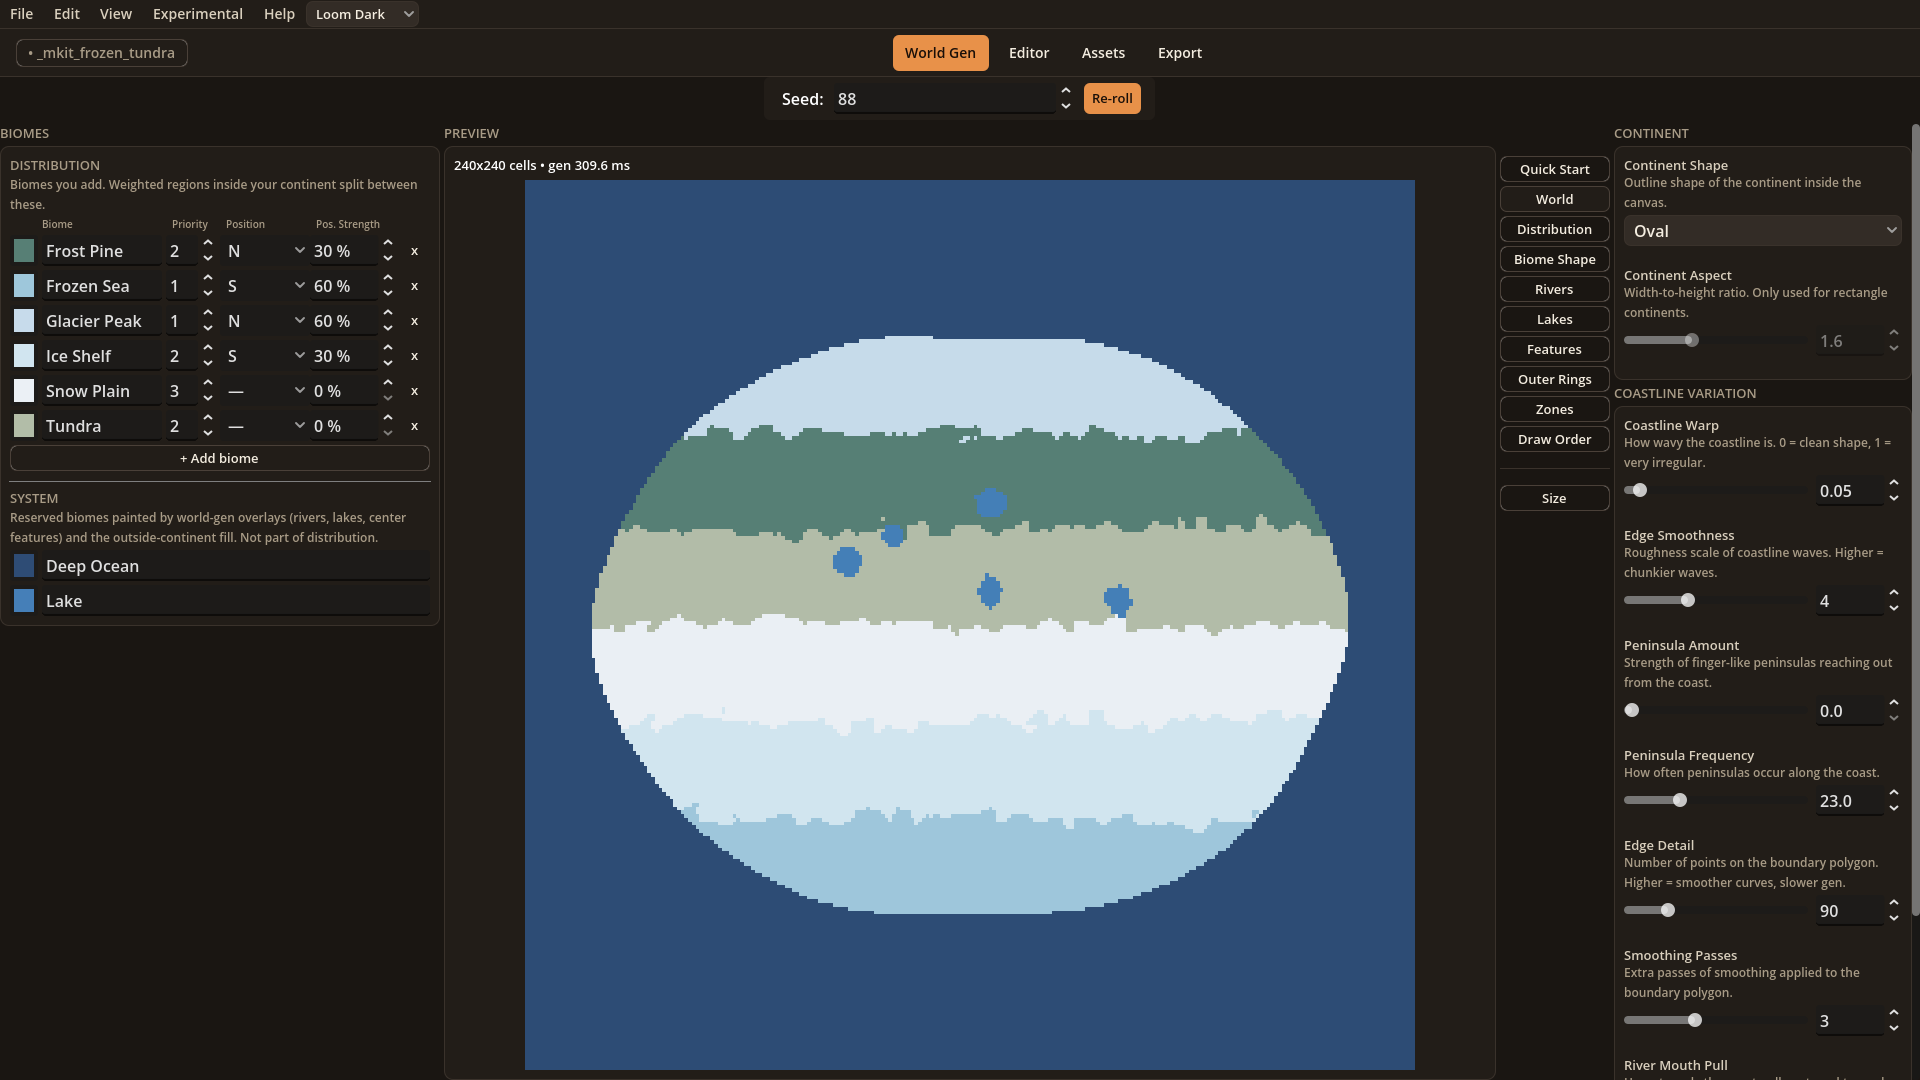Decrease Edge Smoothness value
This screenshot has width=1920, height=1080.
[1894, 608]
